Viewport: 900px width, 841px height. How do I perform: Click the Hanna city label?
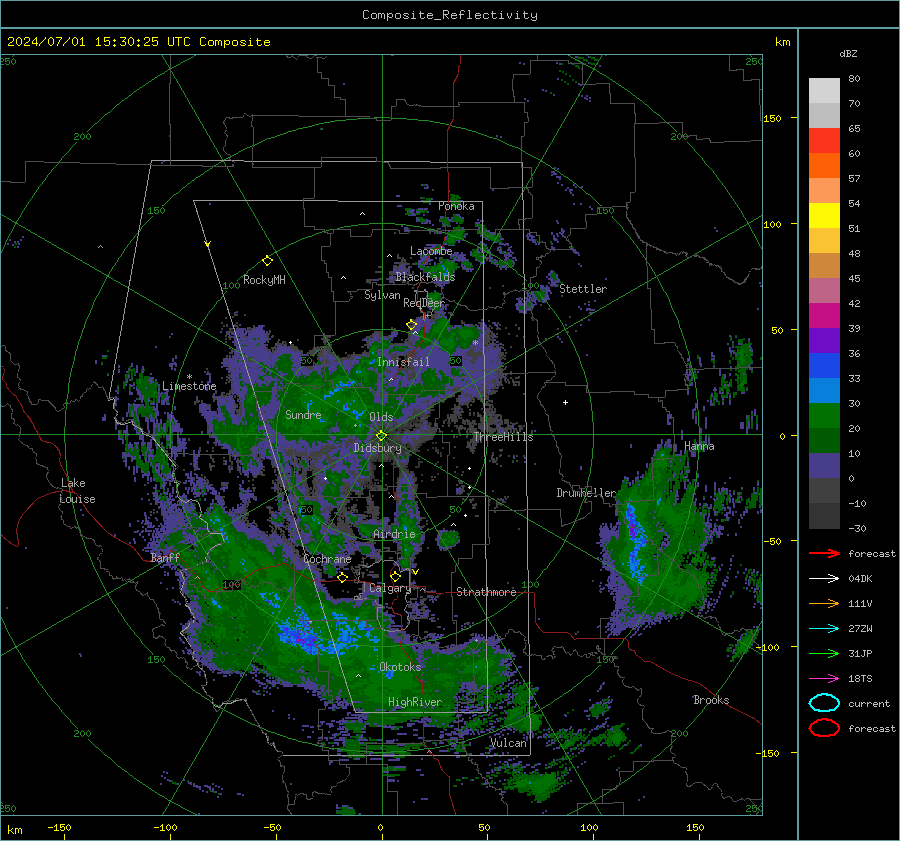pyautogui.click(x=699, y=446)
